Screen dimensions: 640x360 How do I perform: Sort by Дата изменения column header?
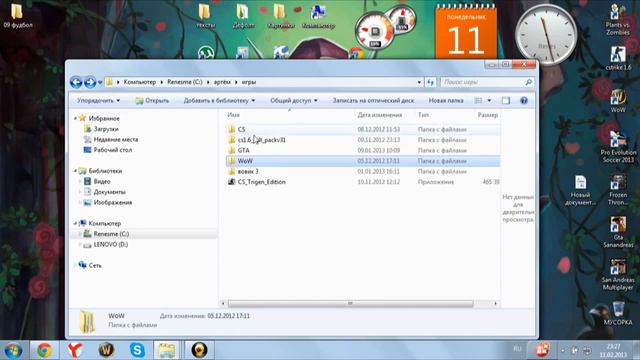coord(380,115)
